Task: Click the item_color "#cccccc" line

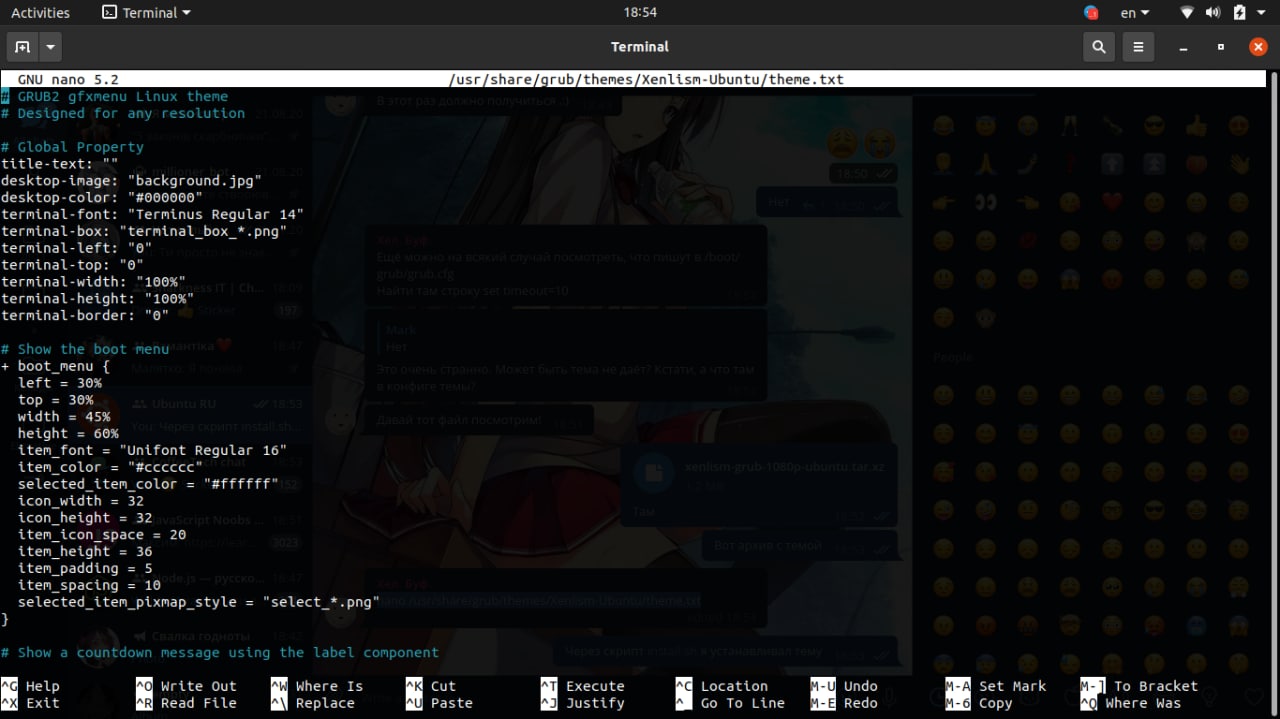Action: click(x=111, y=467)
